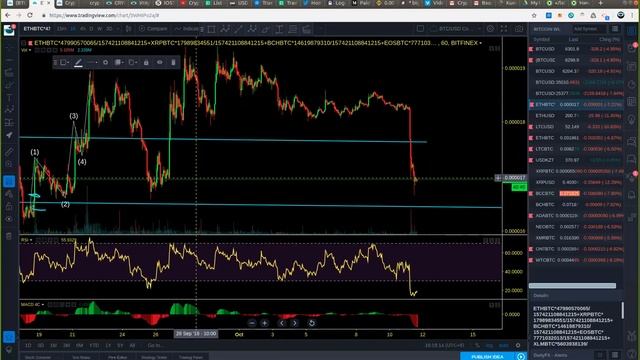Set chart range to 1D
The height and width of the screenshot is (360, 640).
click(x=28, y=346)
